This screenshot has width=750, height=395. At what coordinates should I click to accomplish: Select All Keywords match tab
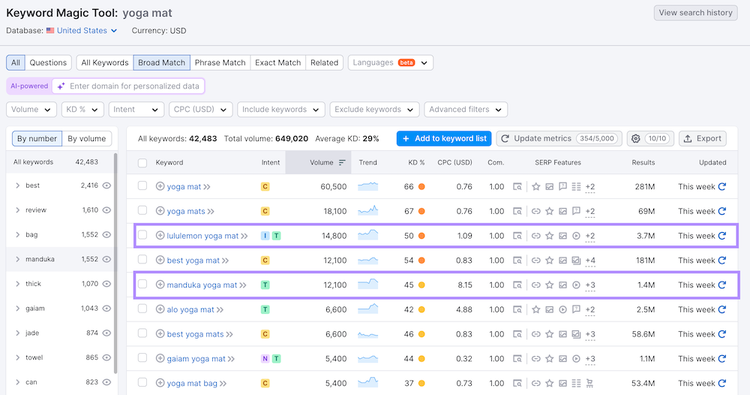click(x=105, y=63)
